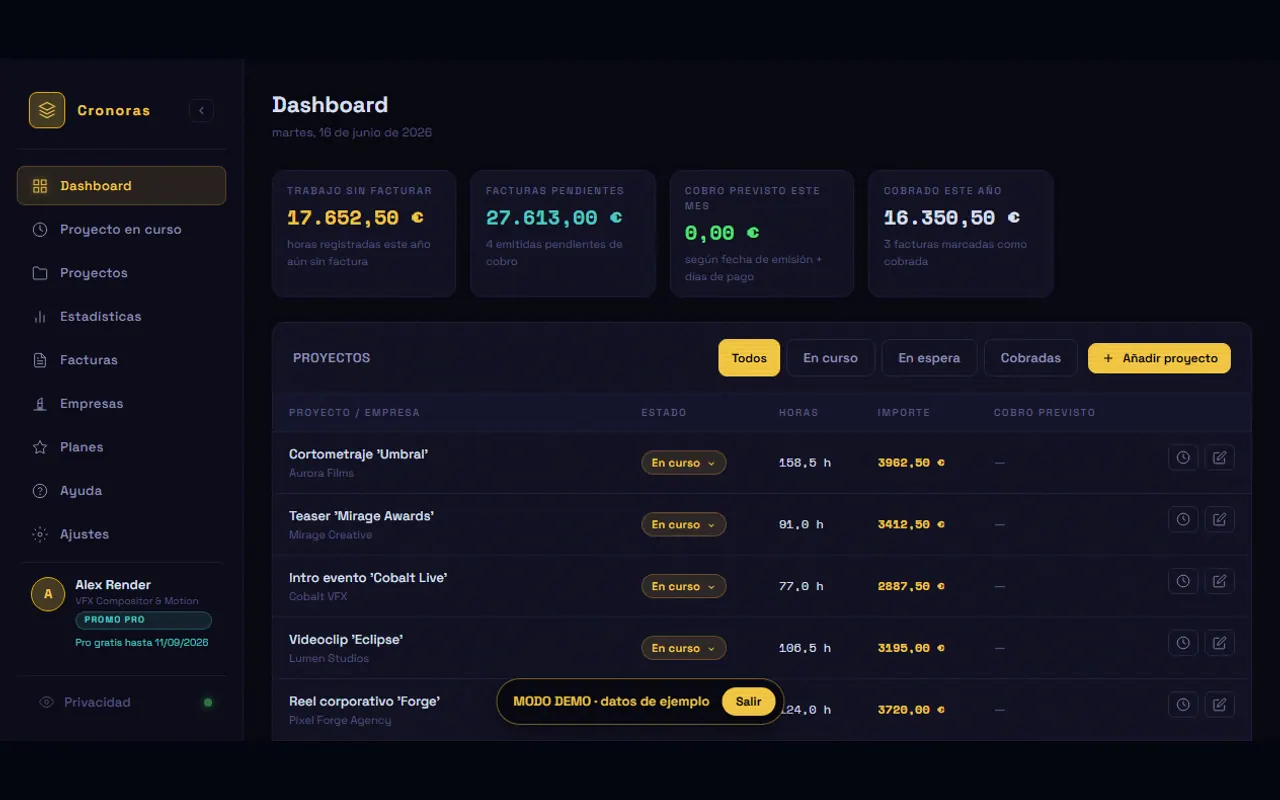Click the Cobro previsto este mes card
Screen dimensions: 1280x800
[762, 234]
